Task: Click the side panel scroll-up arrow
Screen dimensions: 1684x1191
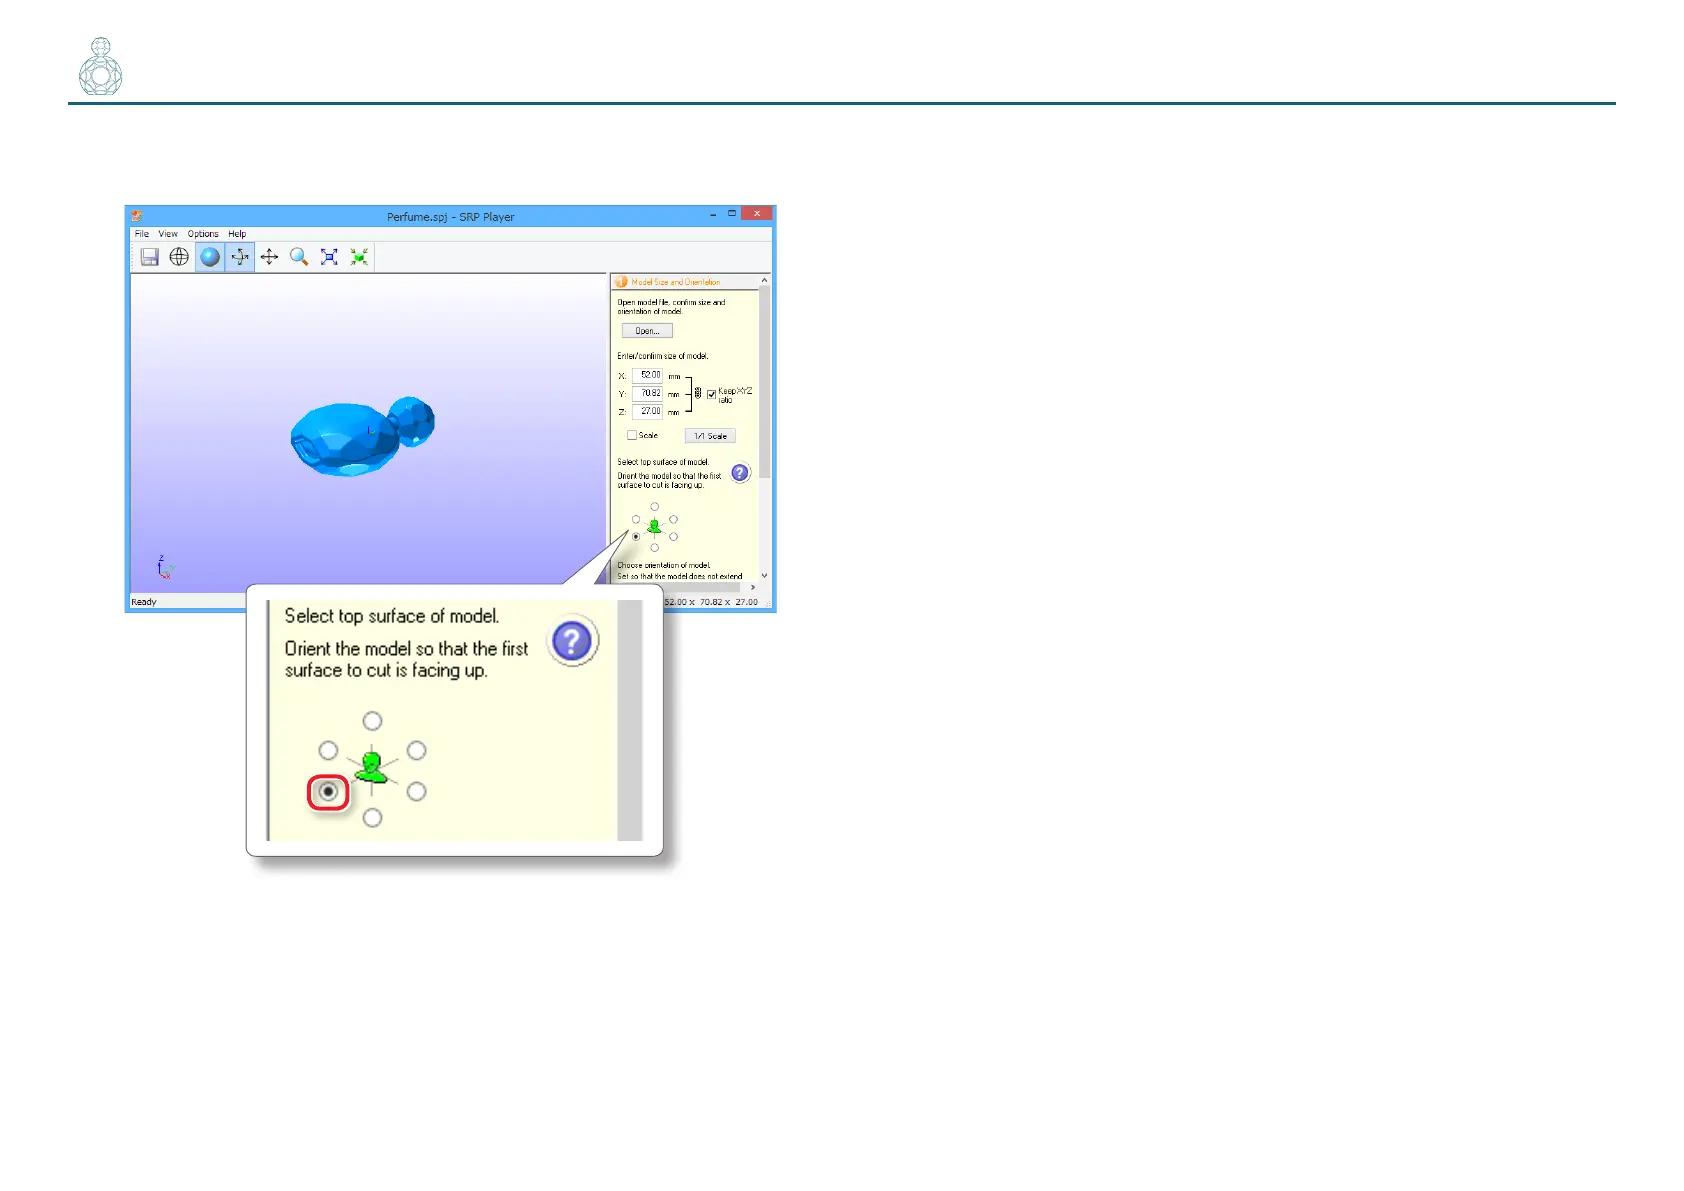Action: click(765, 281)
